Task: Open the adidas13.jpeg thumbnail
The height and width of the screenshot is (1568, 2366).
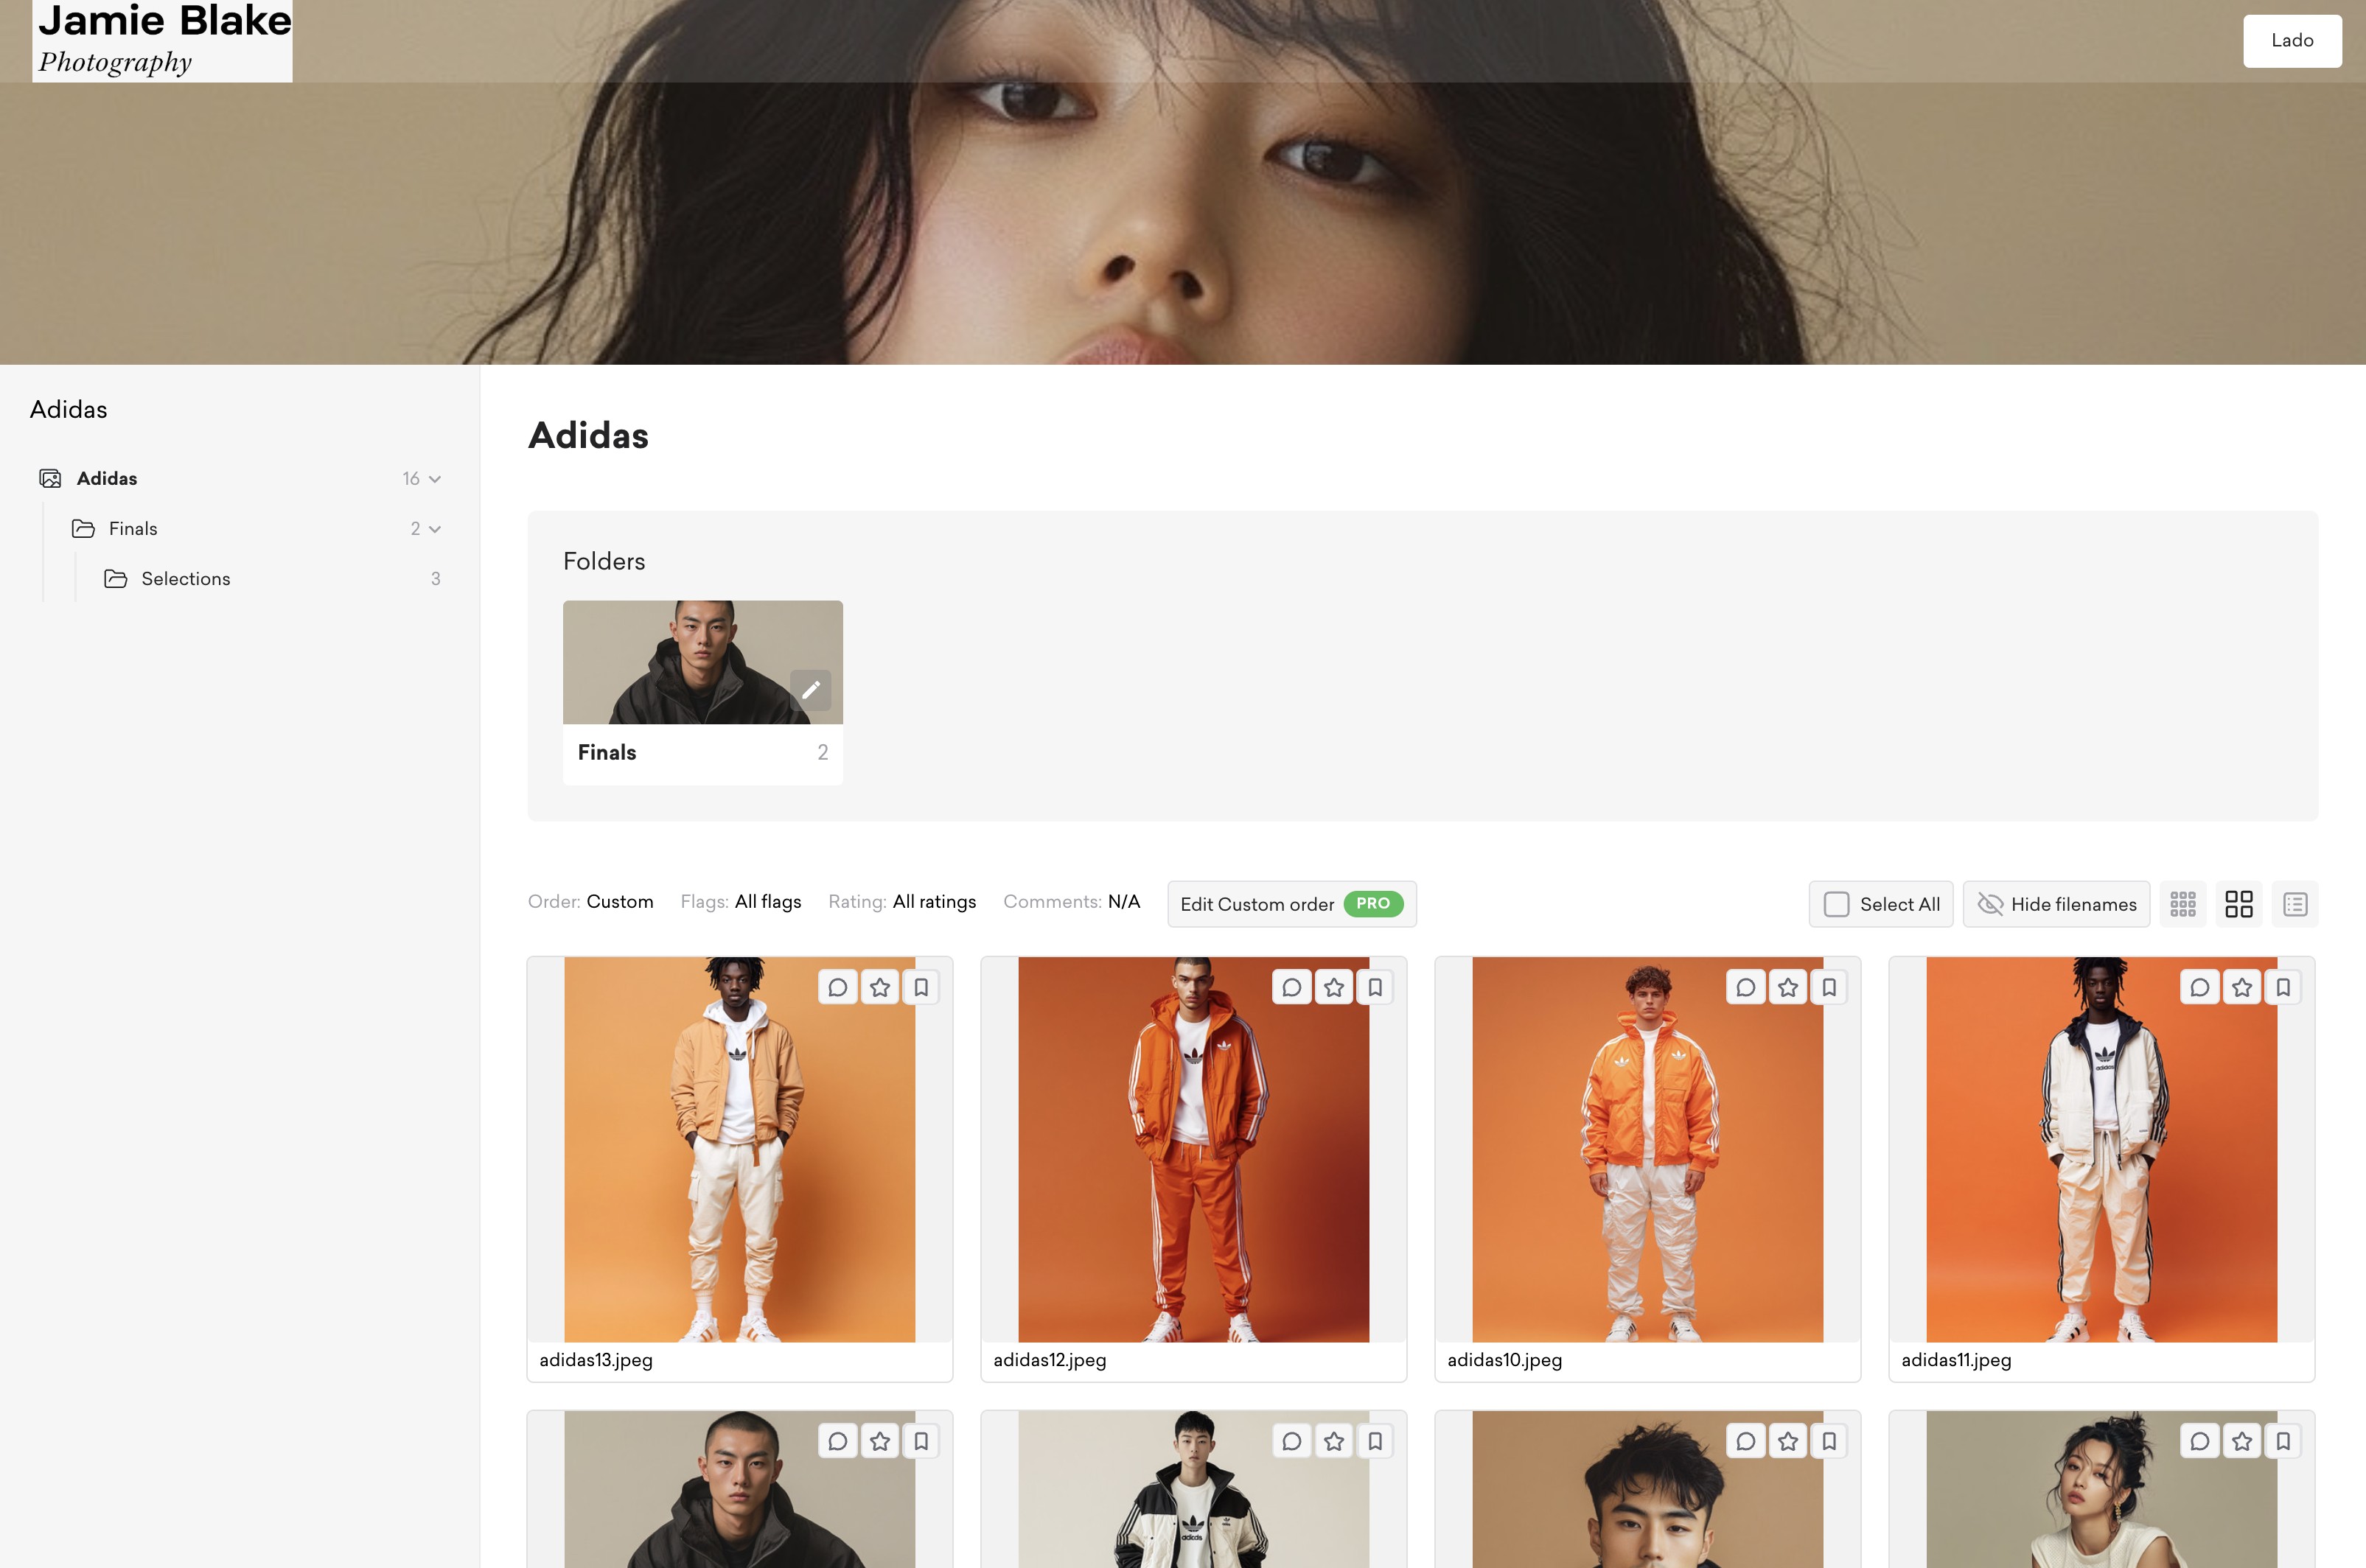Action: pyautogui.click(x=740, y=1150)
